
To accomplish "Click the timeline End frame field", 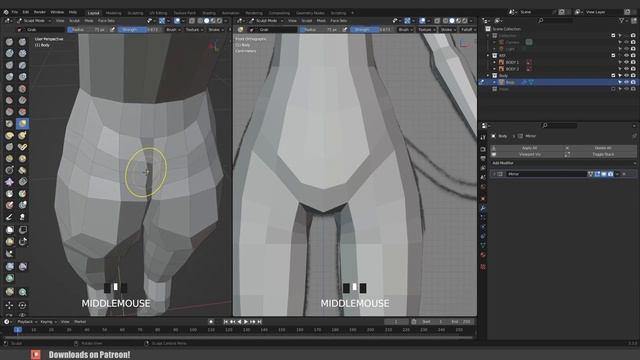I will (x=462, y=322).
